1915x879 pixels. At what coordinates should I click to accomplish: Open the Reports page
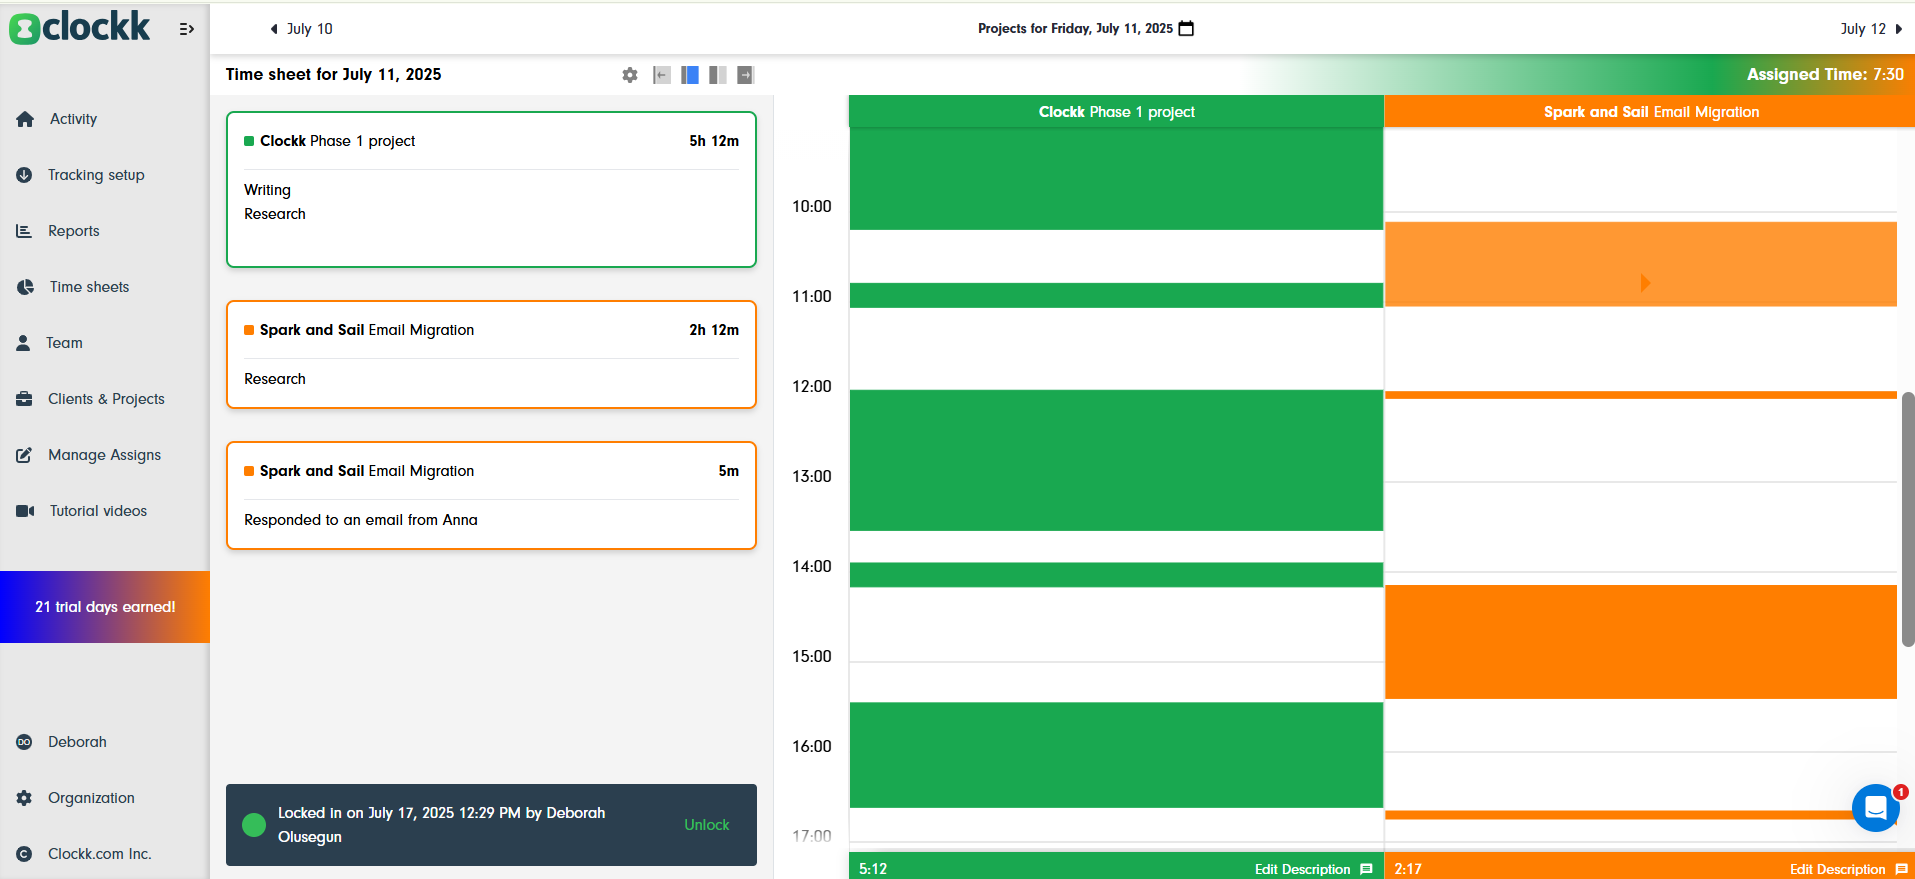point(74,231)
